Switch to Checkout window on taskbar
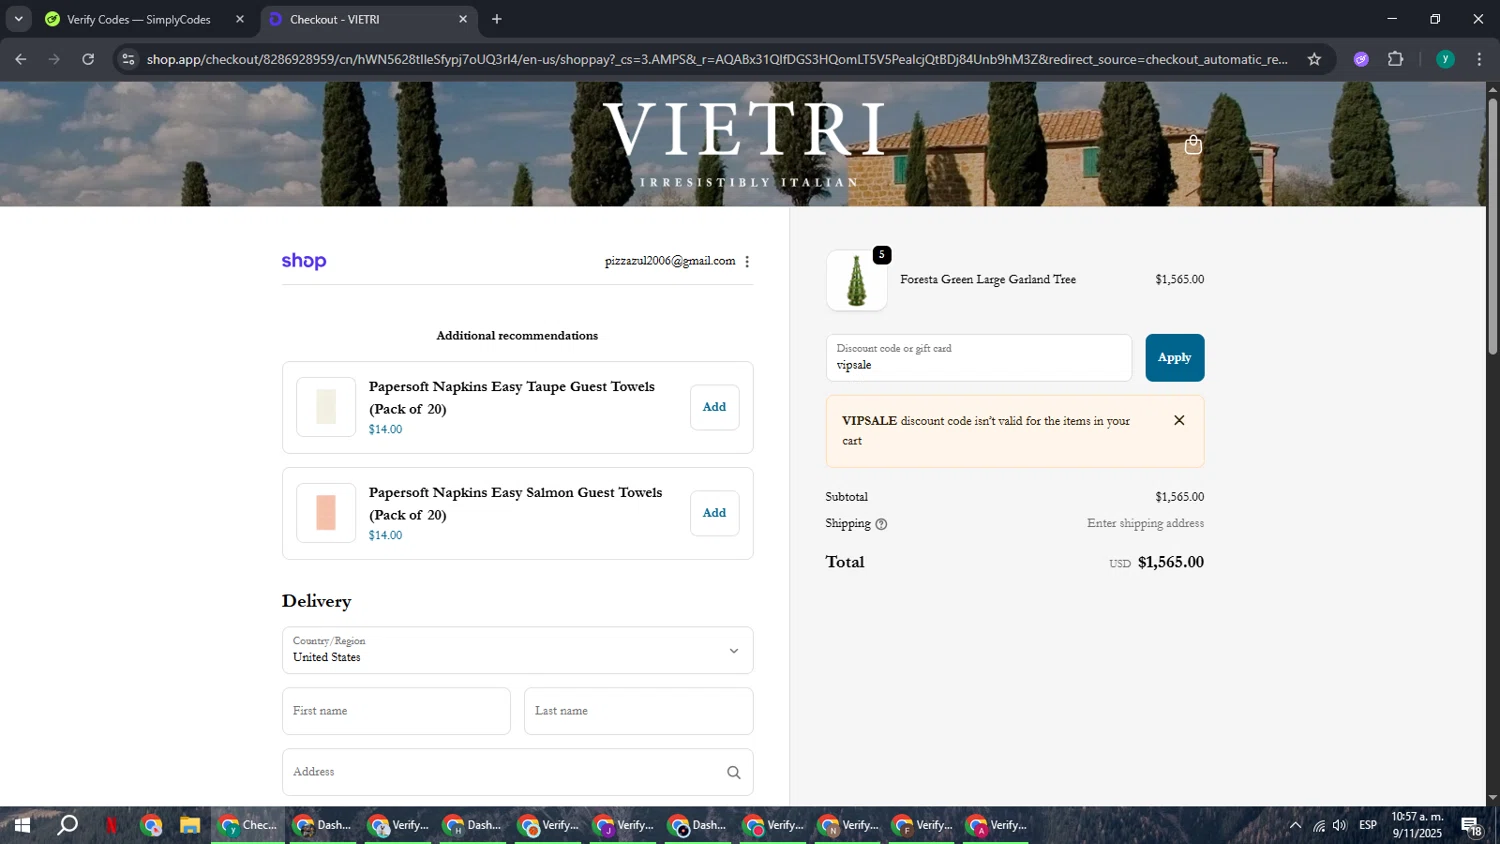This screenshot has width=1500, height=844. click(x=248, y=825)
